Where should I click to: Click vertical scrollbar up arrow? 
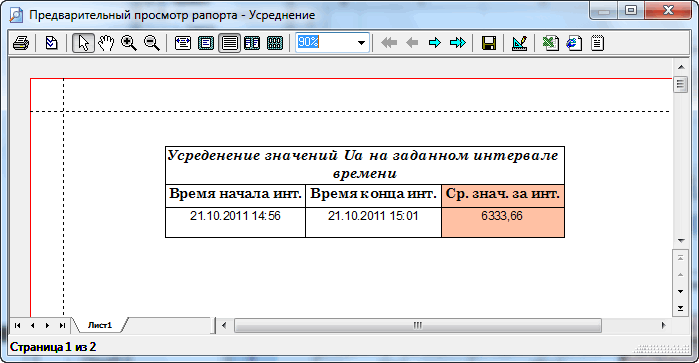681,67
